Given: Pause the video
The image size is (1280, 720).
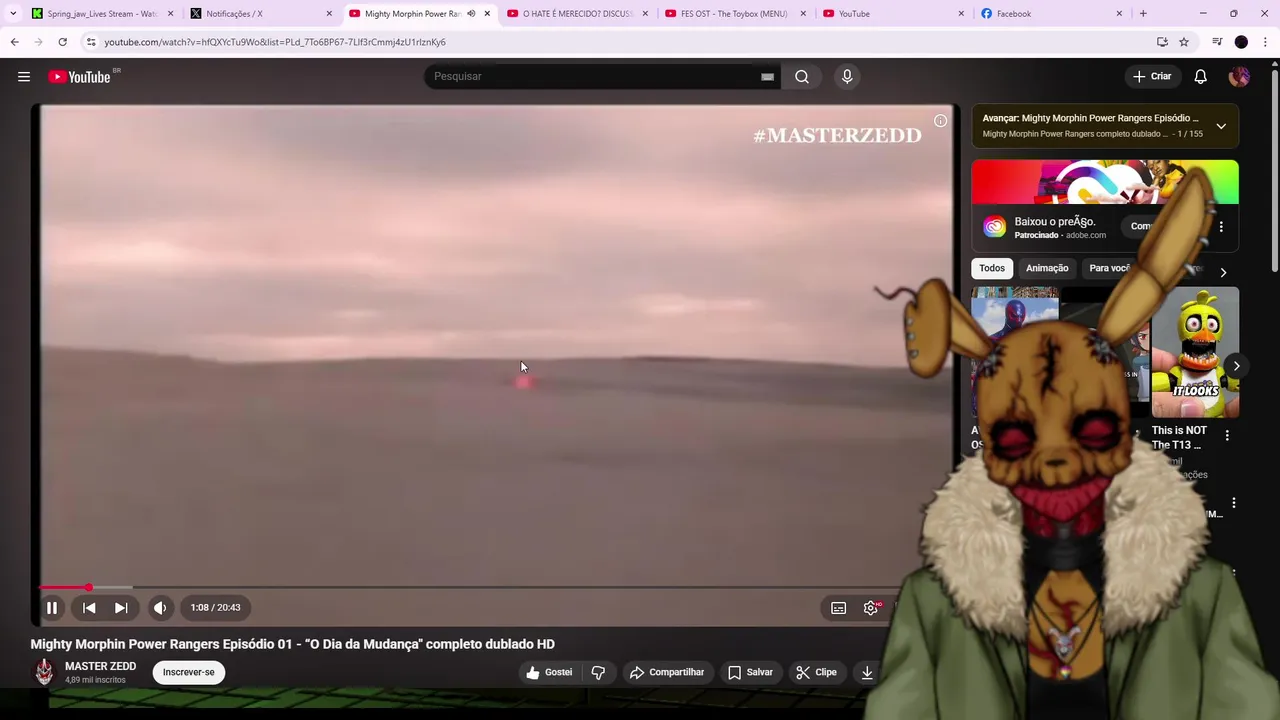Looking at the screenshot, I should tap(52, 608).
